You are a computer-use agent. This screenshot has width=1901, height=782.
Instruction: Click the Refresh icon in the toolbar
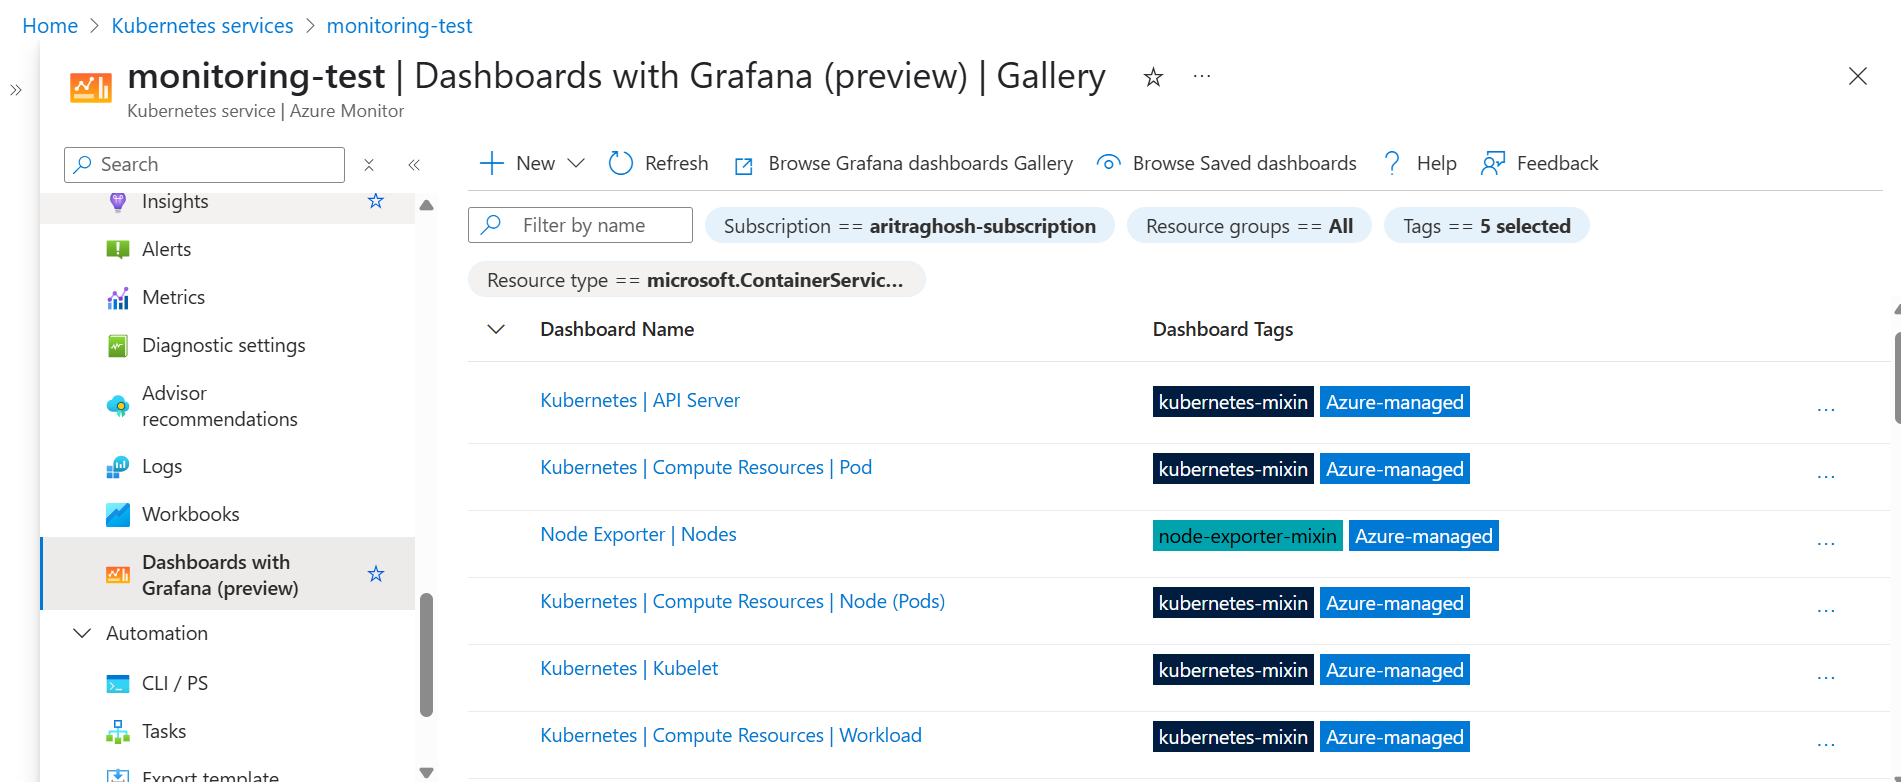[x=621, y=163]
